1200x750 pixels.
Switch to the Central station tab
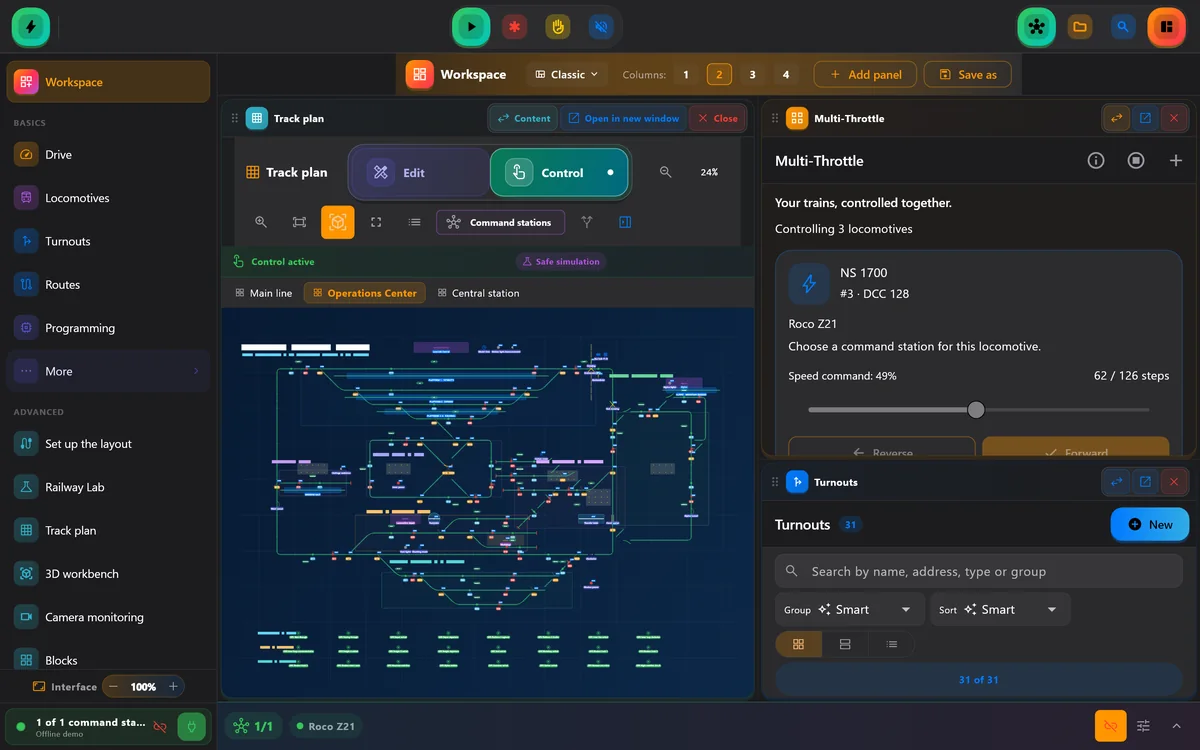479,293
